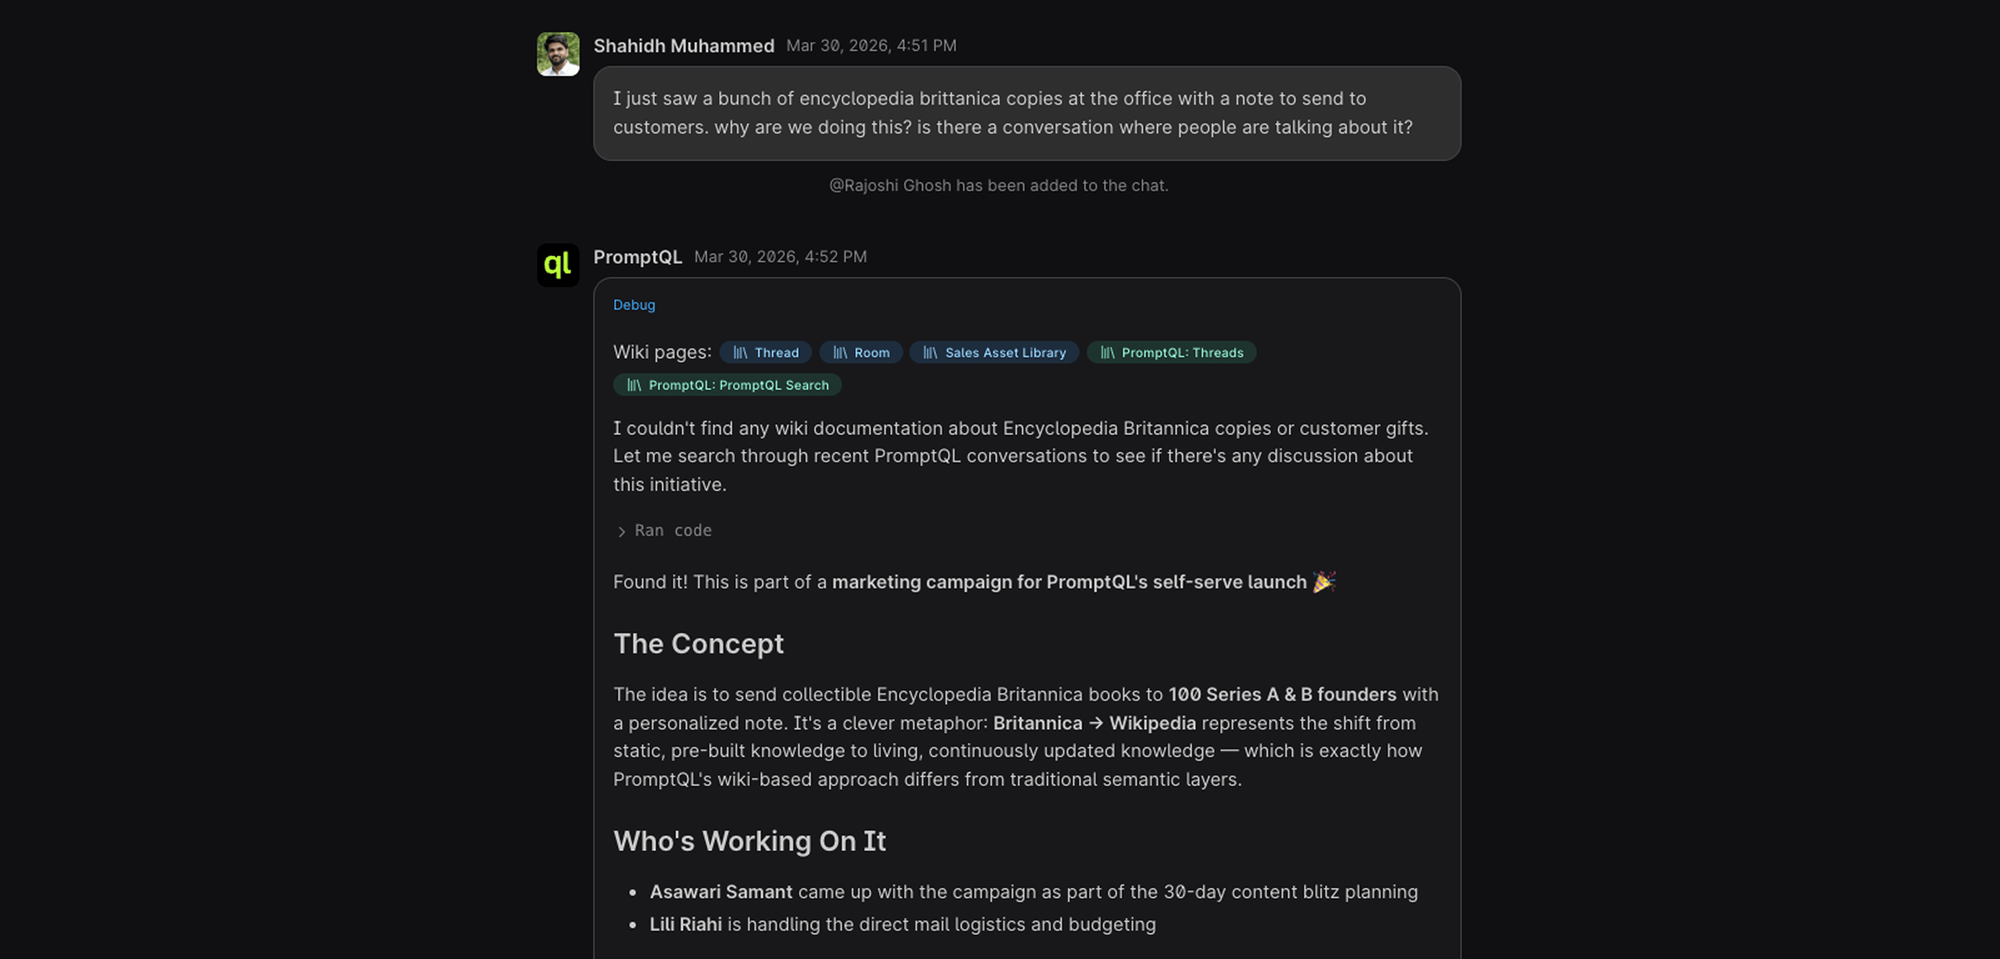
Task: Click the "The Concept" heading
Action: 698,644
